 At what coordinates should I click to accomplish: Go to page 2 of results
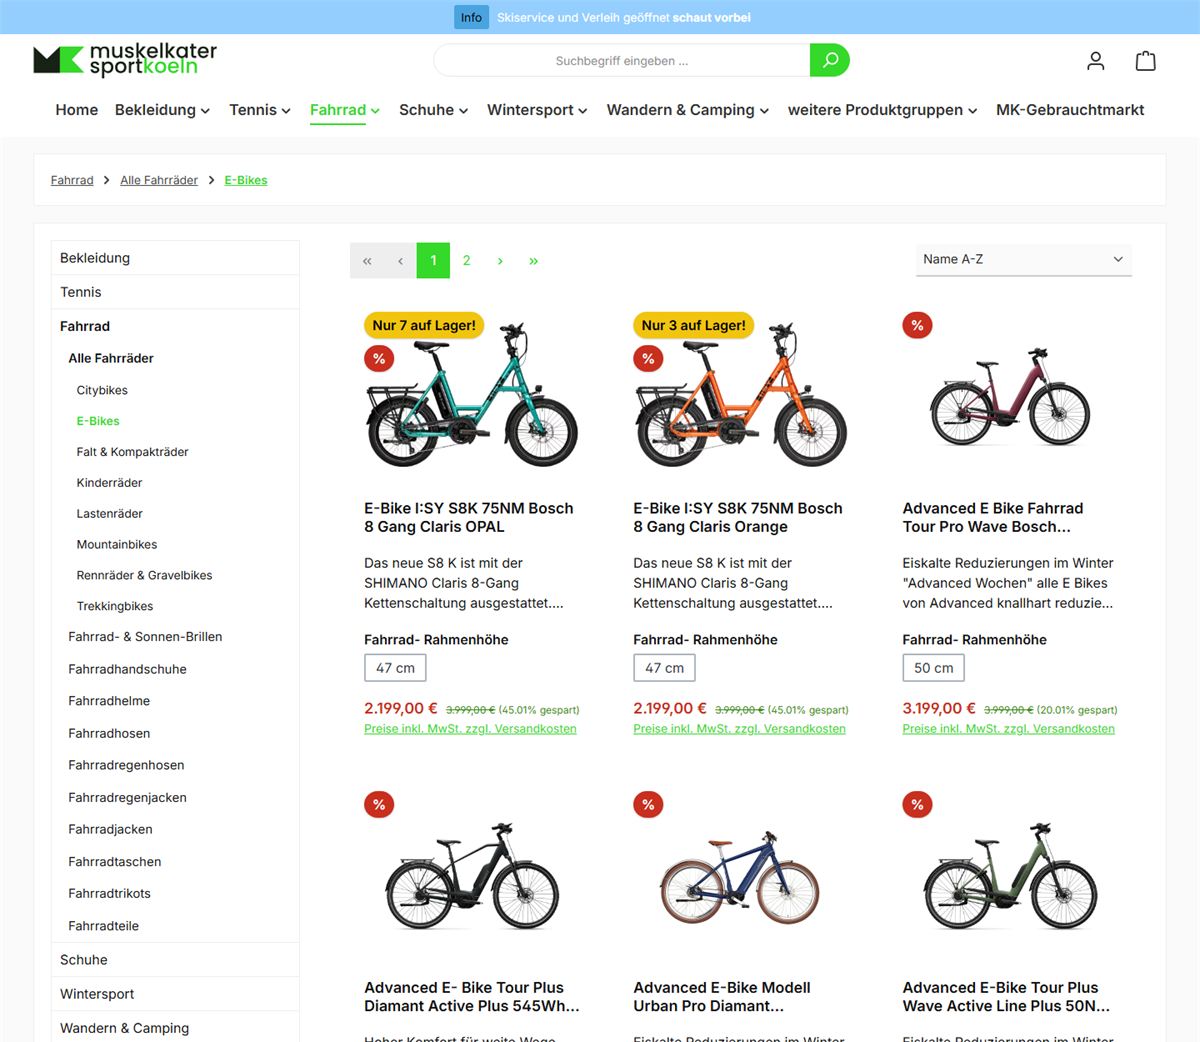(x=466, y=261)
